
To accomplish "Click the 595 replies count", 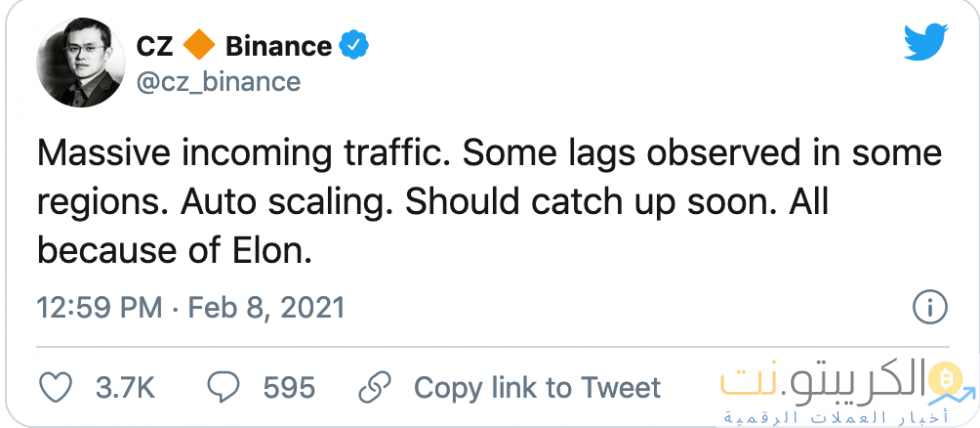I will [x=289, y=387].
